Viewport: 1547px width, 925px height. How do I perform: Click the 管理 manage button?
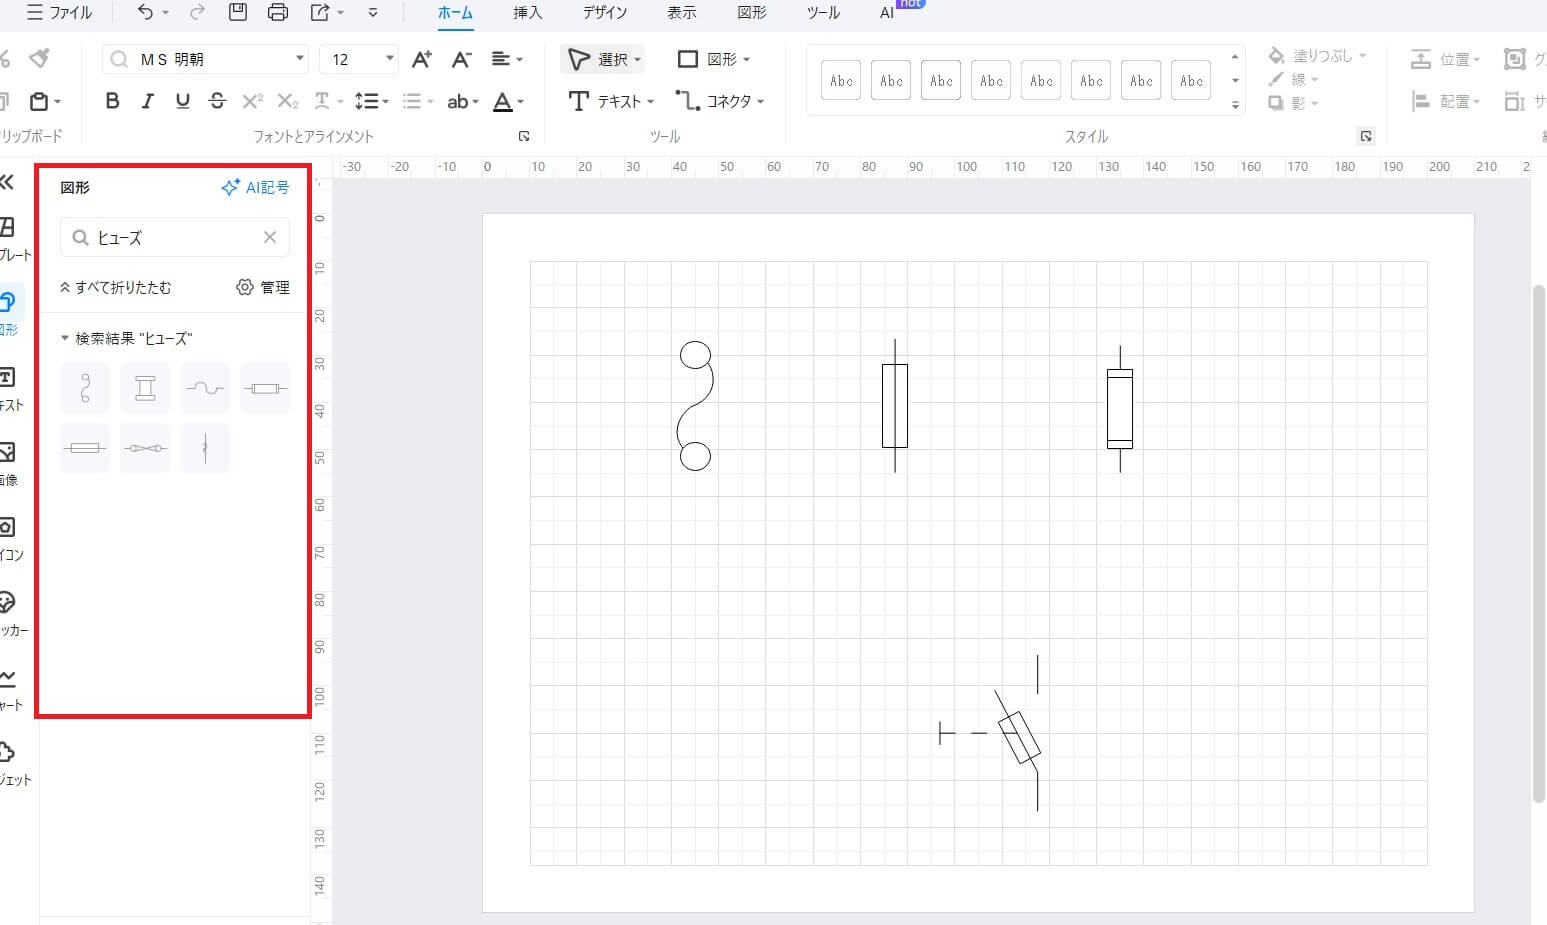click(263, 287)
